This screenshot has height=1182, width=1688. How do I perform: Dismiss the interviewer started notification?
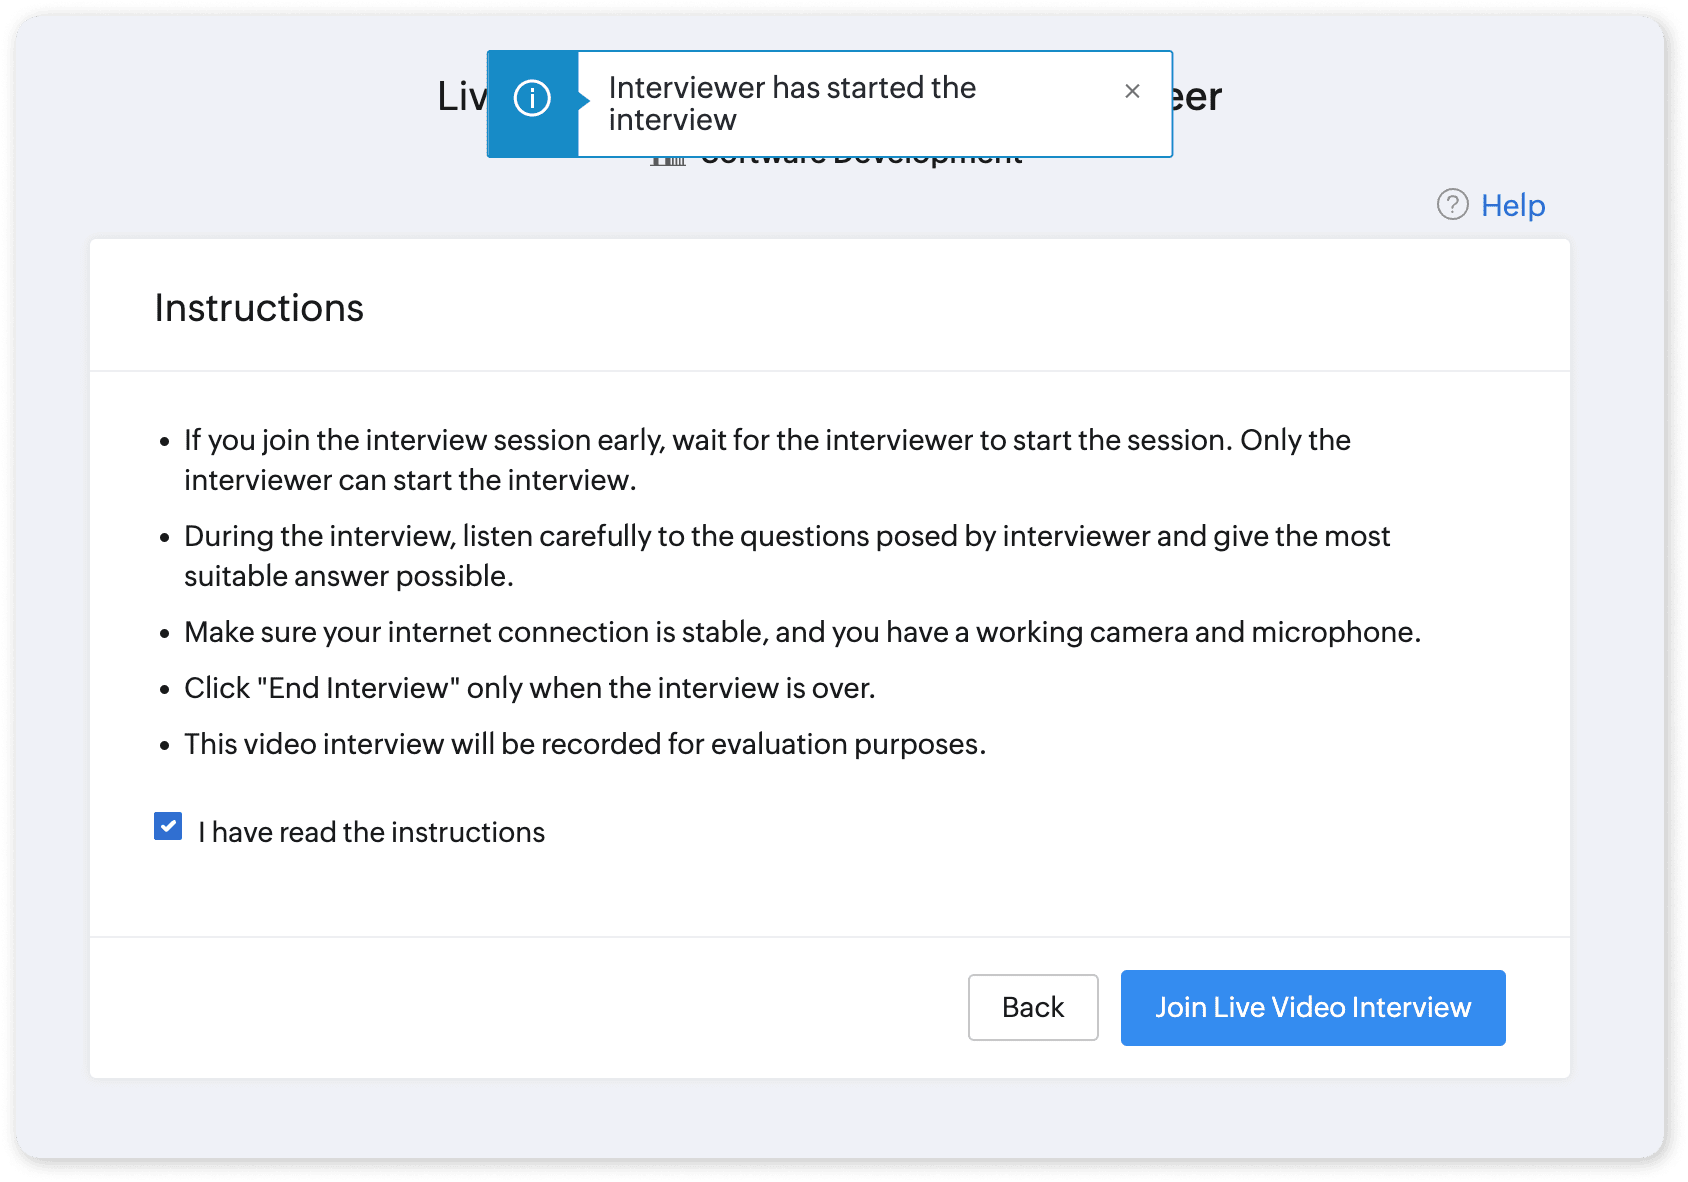click(x=1132, y=91)
